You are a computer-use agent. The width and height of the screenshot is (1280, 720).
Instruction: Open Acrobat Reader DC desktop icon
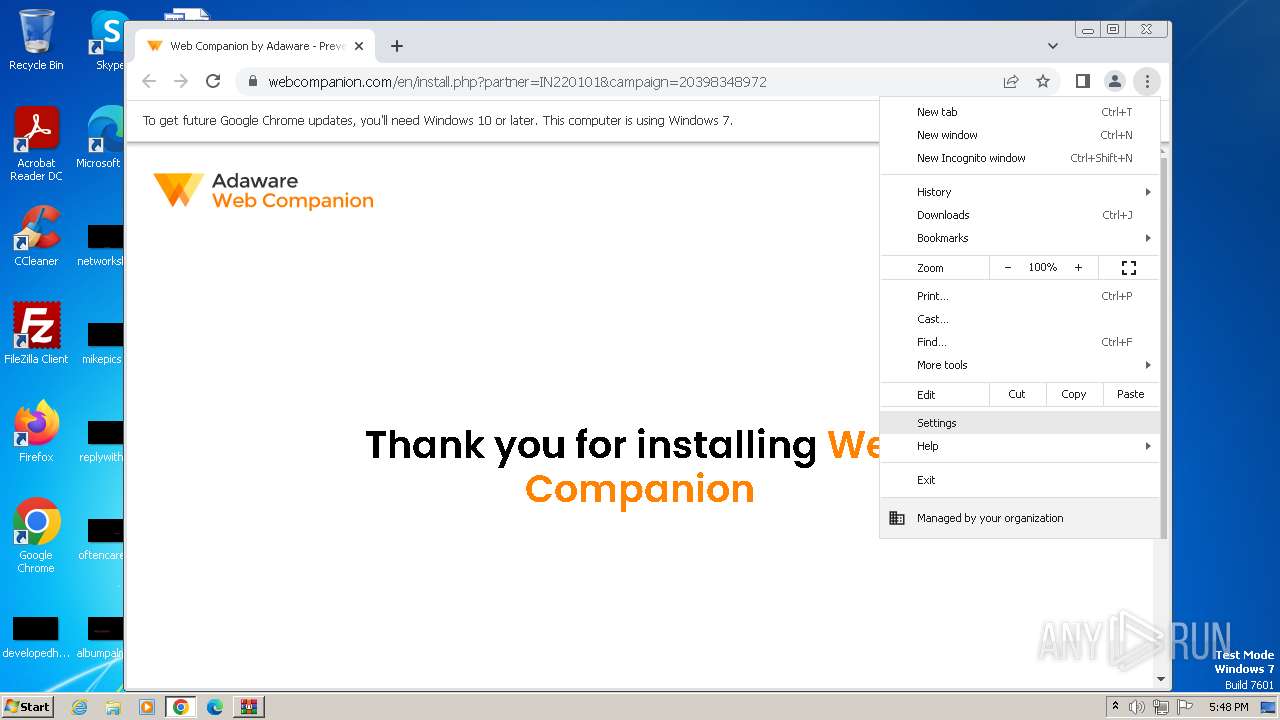click(x=36, y=144)
